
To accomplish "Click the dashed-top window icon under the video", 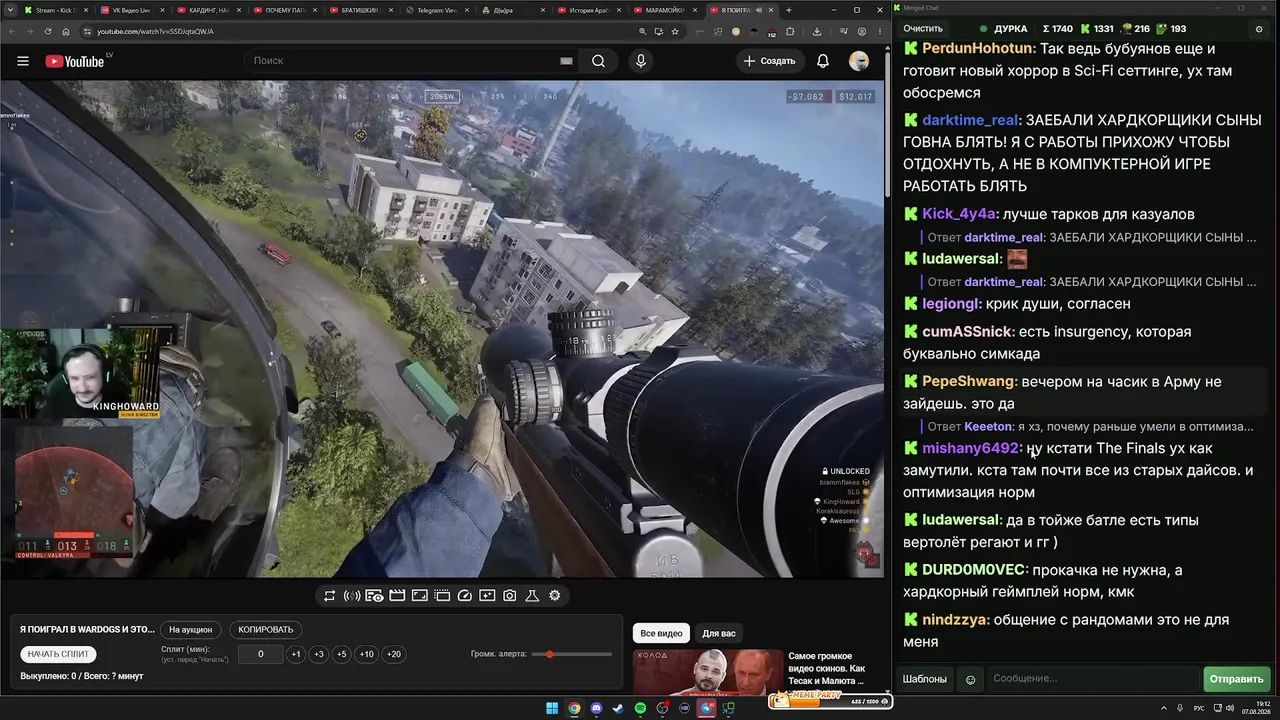I will pos(442,596).
